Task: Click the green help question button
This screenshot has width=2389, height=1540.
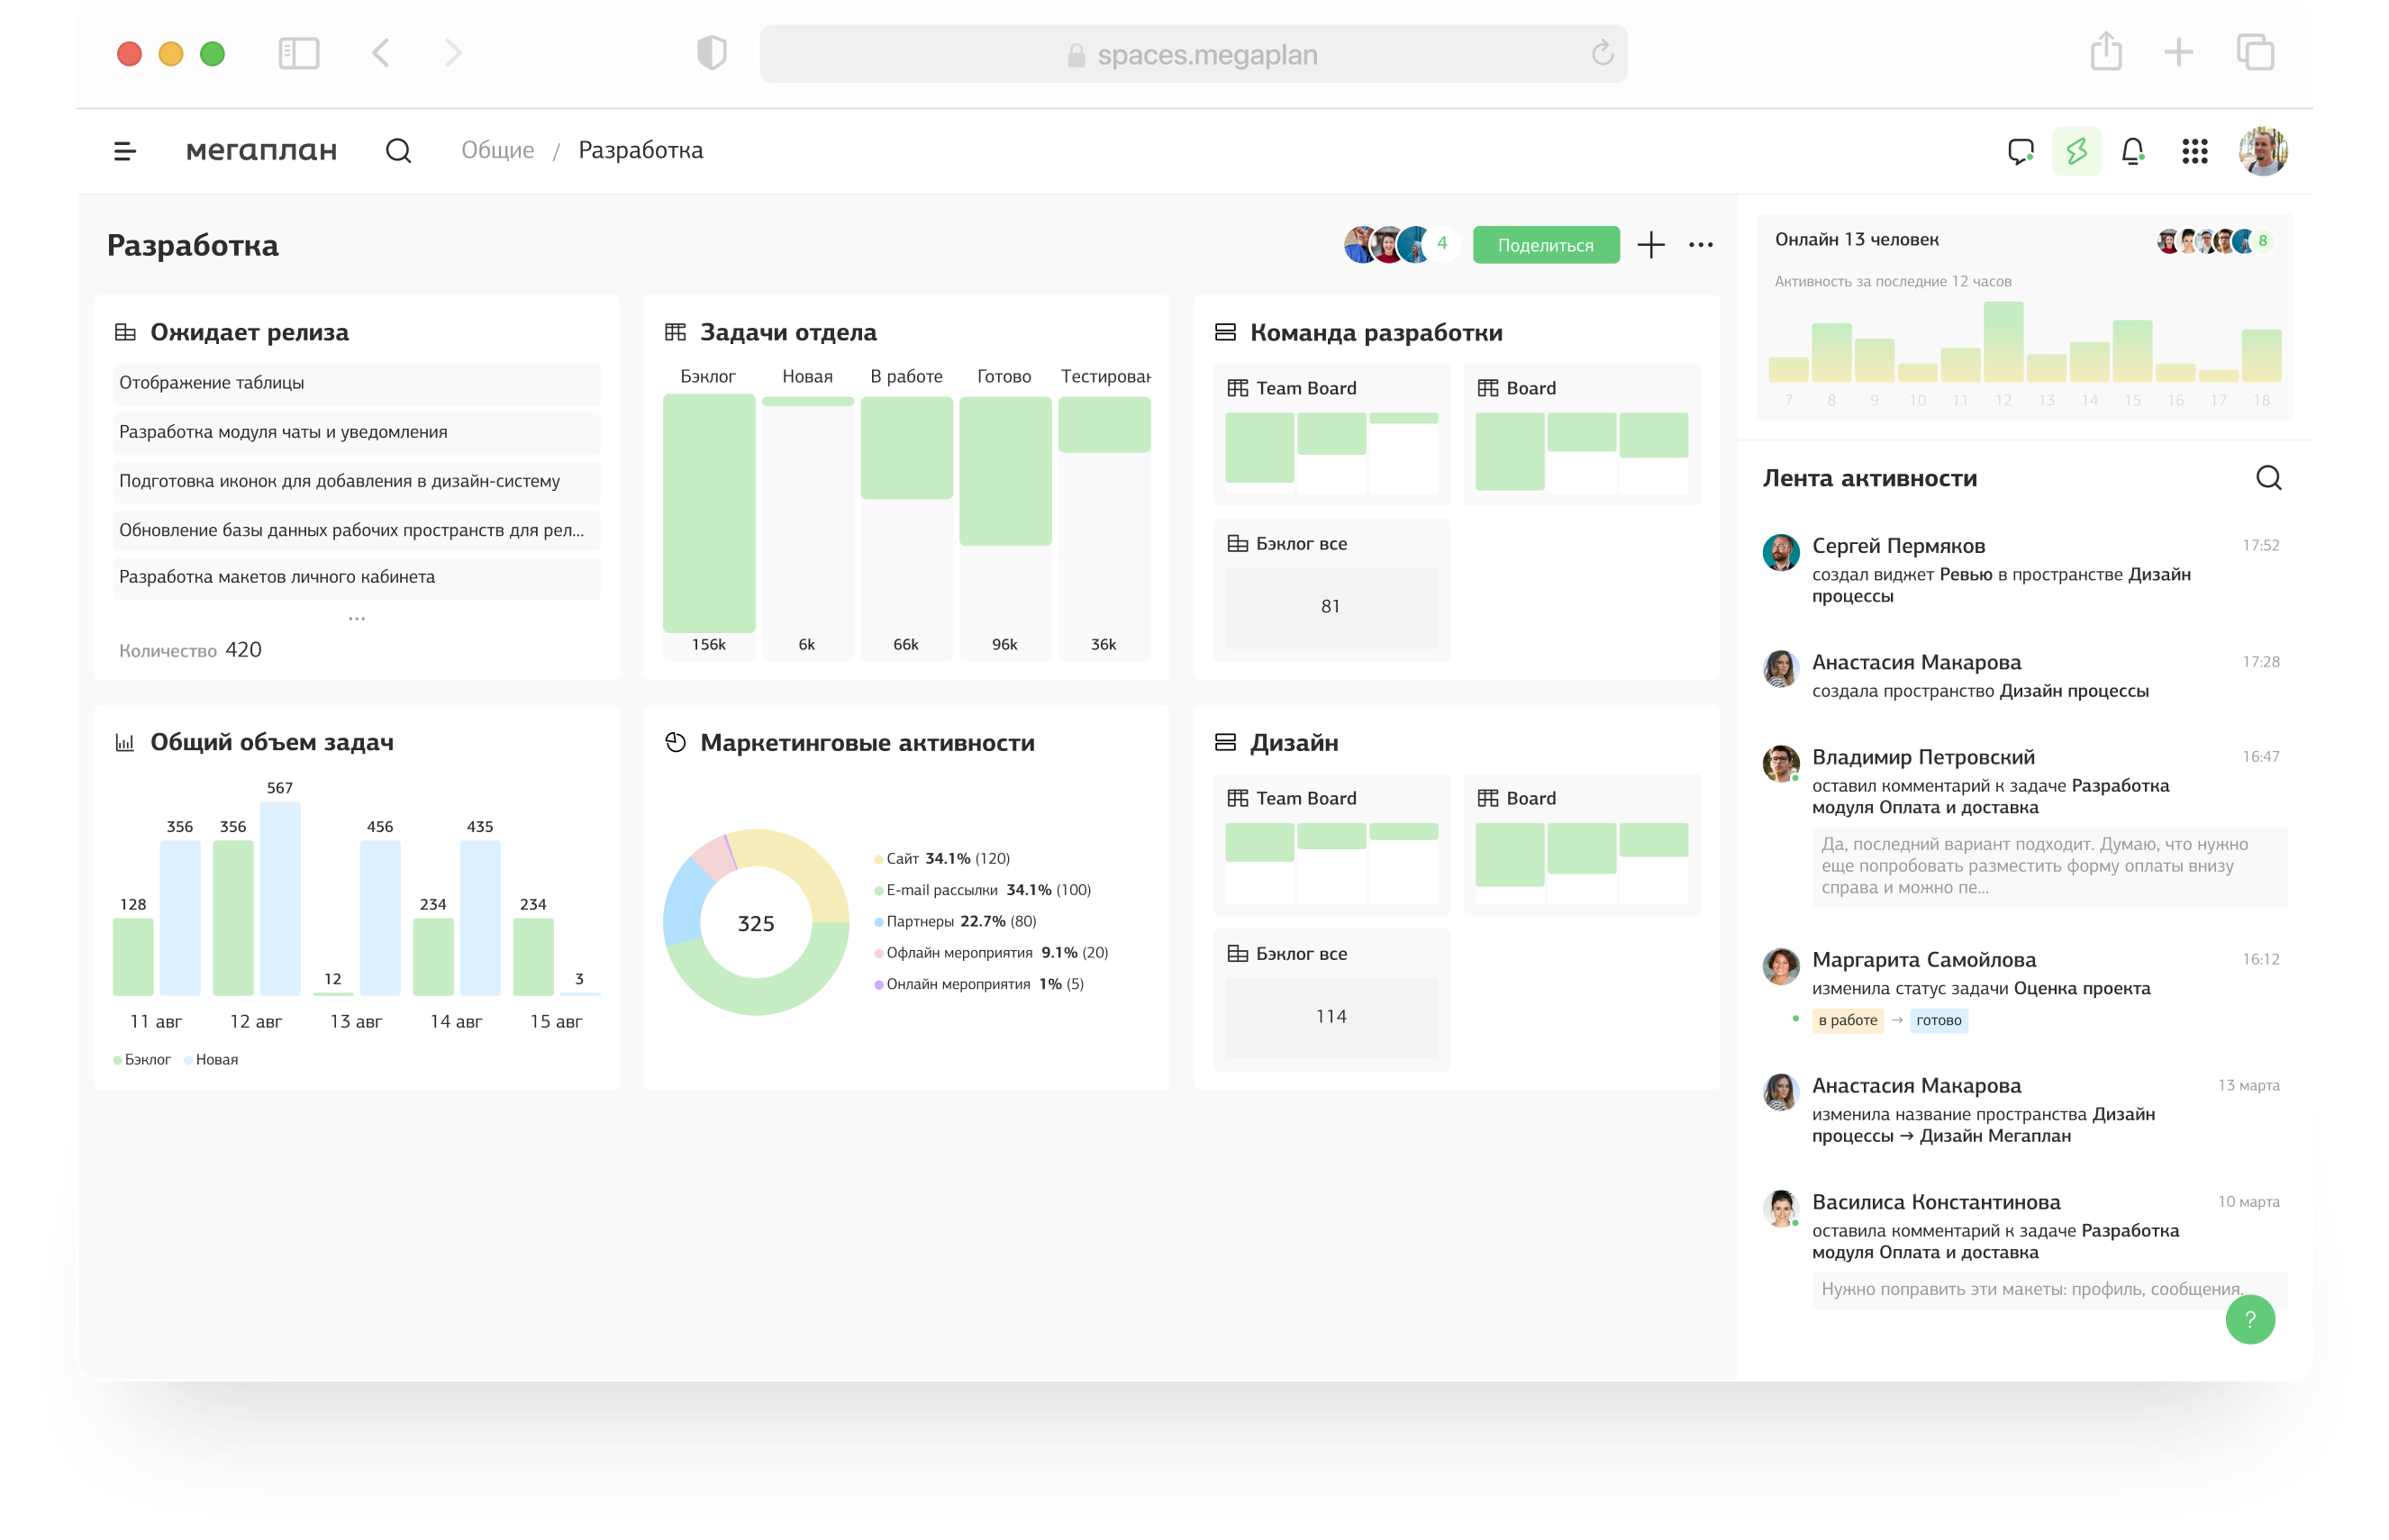Action: [2250, 1319]
